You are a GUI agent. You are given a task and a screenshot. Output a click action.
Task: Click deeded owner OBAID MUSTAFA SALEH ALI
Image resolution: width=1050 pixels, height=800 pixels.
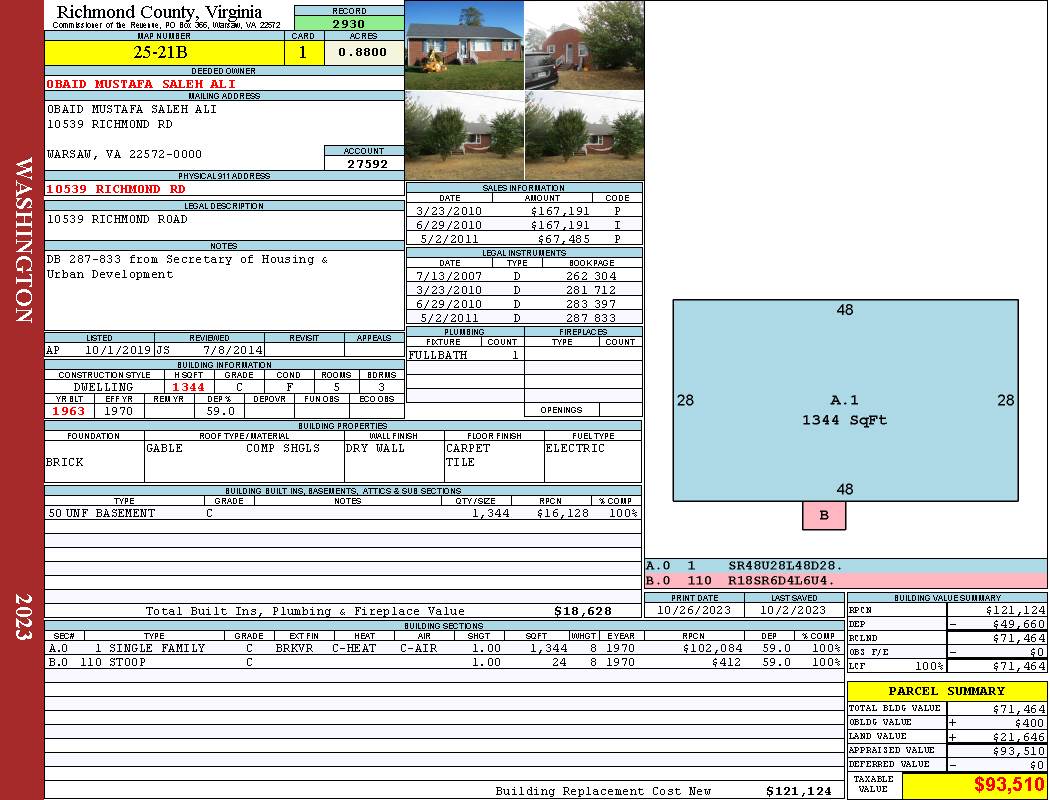coord(141,84)
